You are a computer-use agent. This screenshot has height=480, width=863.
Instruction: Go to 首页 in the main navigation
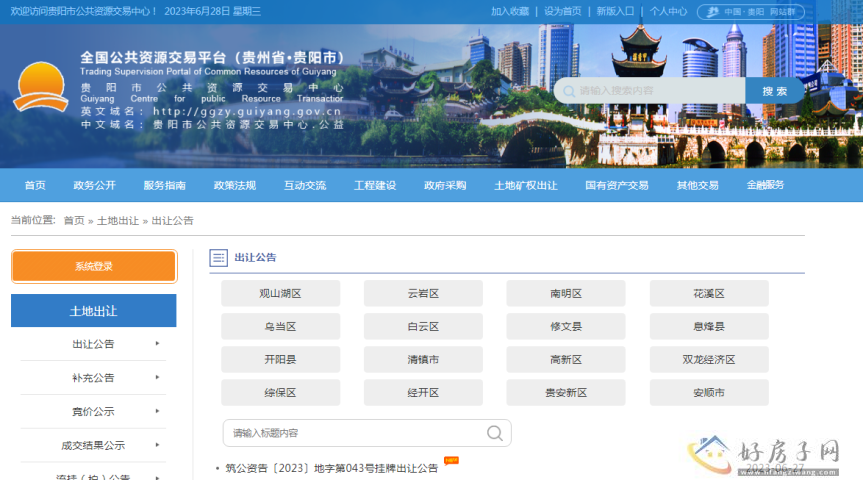[x=35, y=186]
